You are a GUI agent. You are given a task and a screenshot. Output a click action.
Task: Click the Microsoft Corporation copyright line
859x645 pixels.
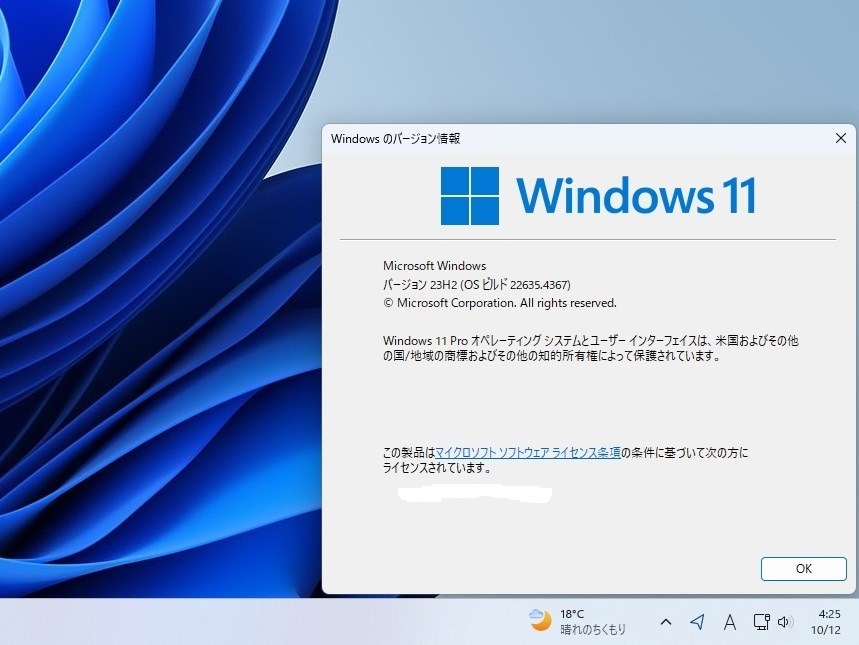coord(500,303)
